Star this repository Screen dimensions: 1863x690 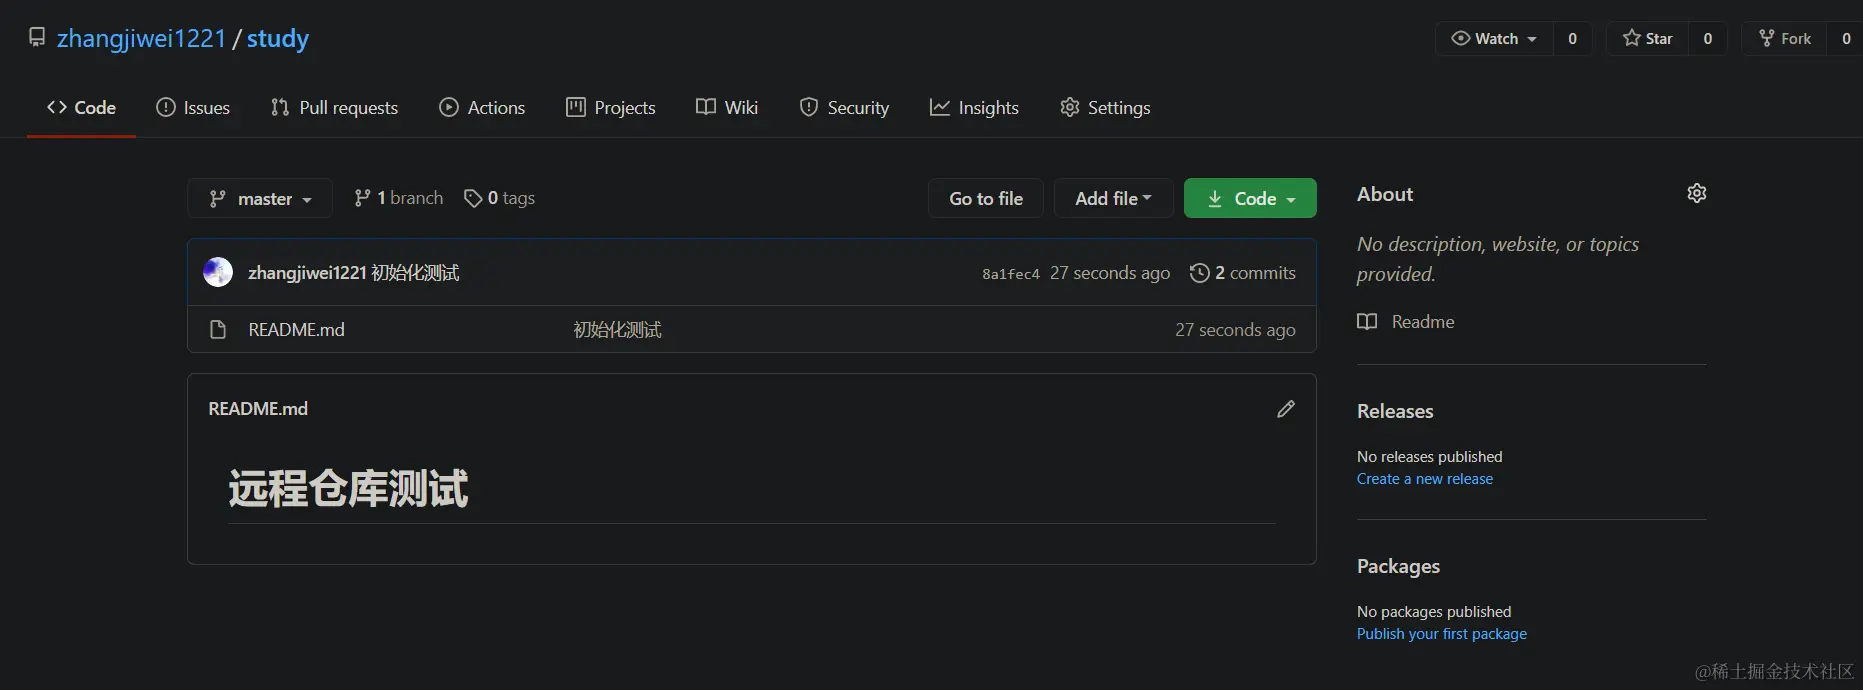coord(1648,38)
